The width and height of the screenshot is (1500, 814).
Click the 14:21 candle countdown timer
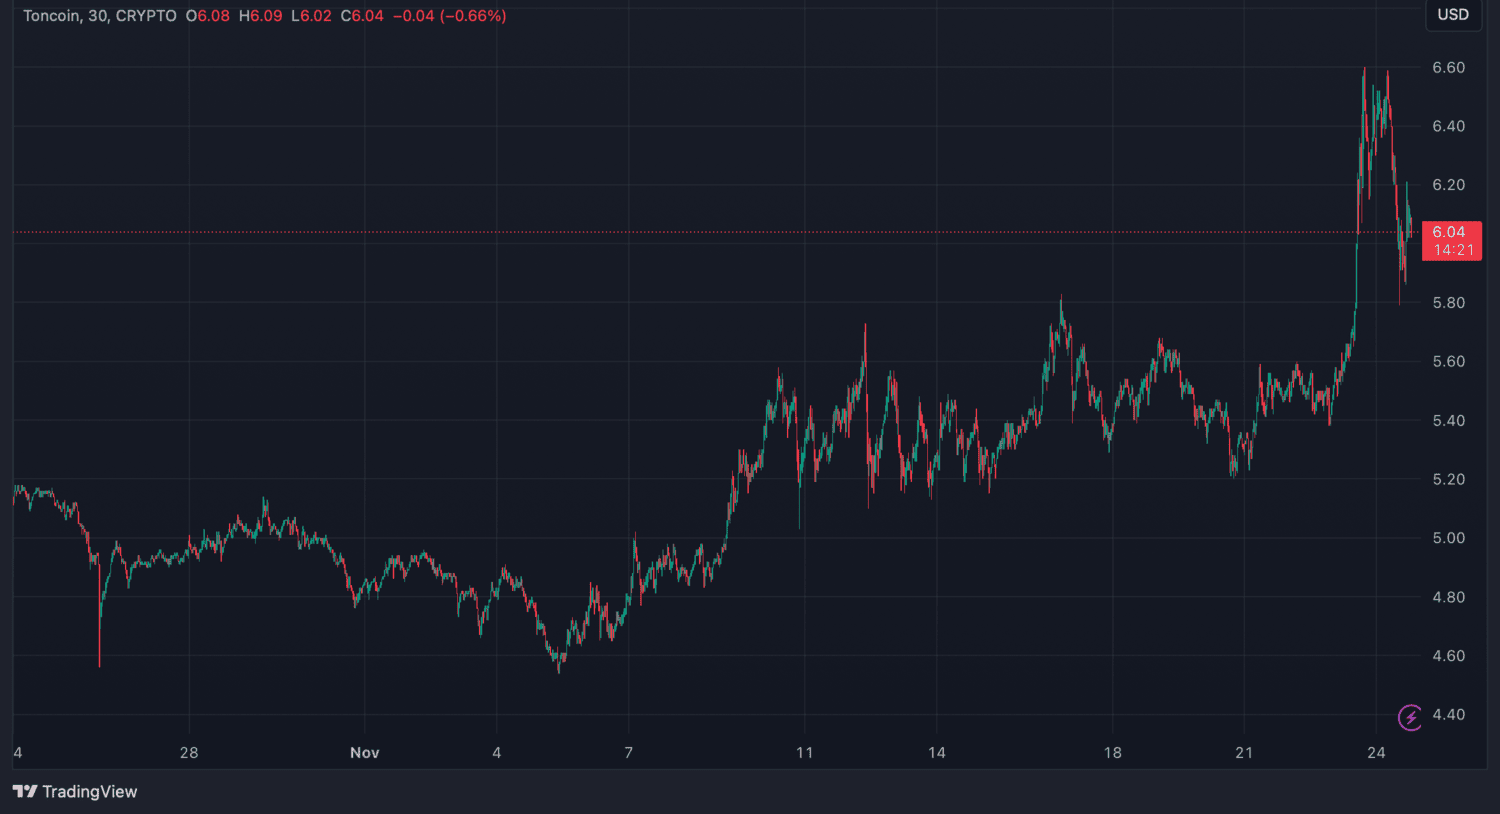(x=1452, y=250)
